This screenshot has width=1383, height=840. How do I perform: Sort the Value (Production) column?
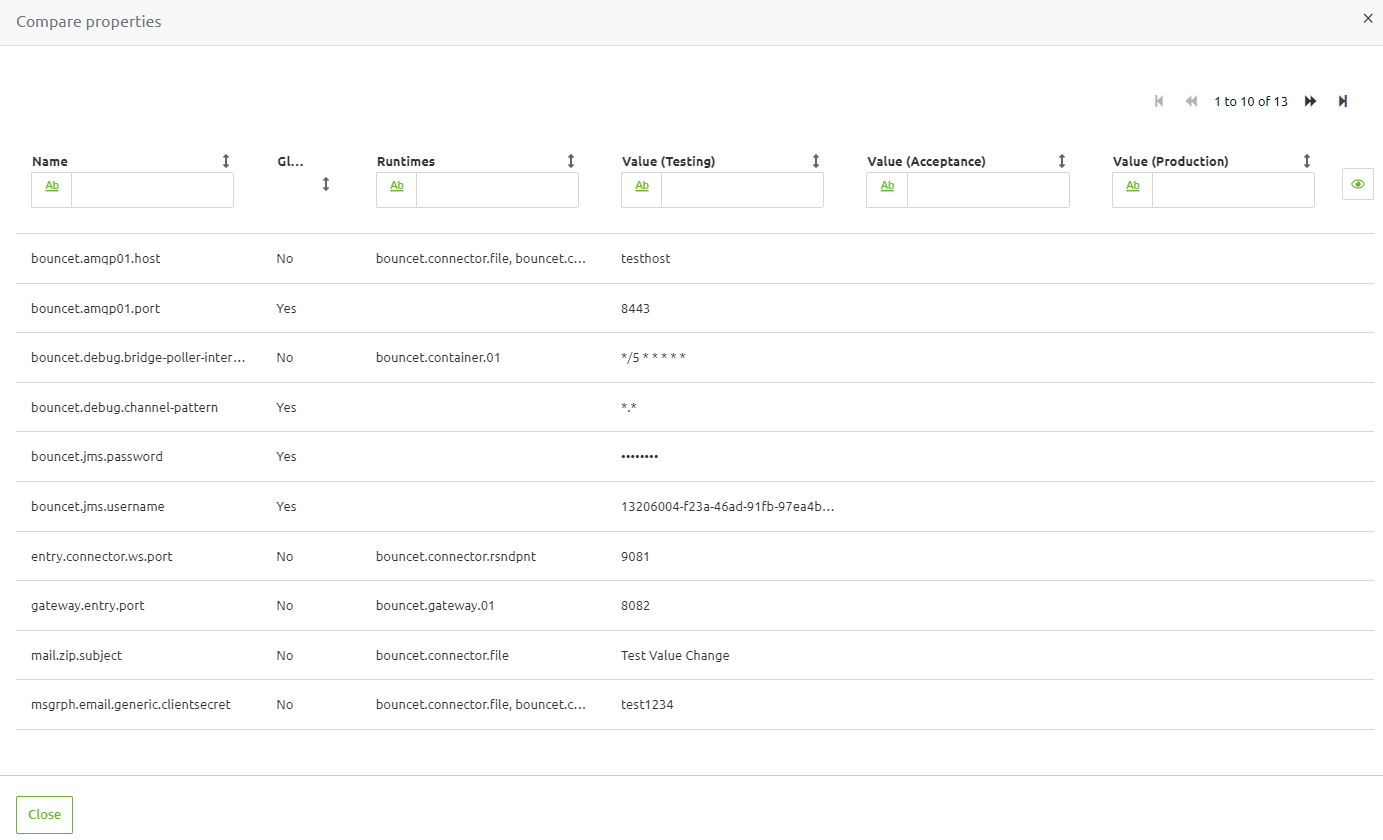pyautogui.click(x=1306, y=160)
